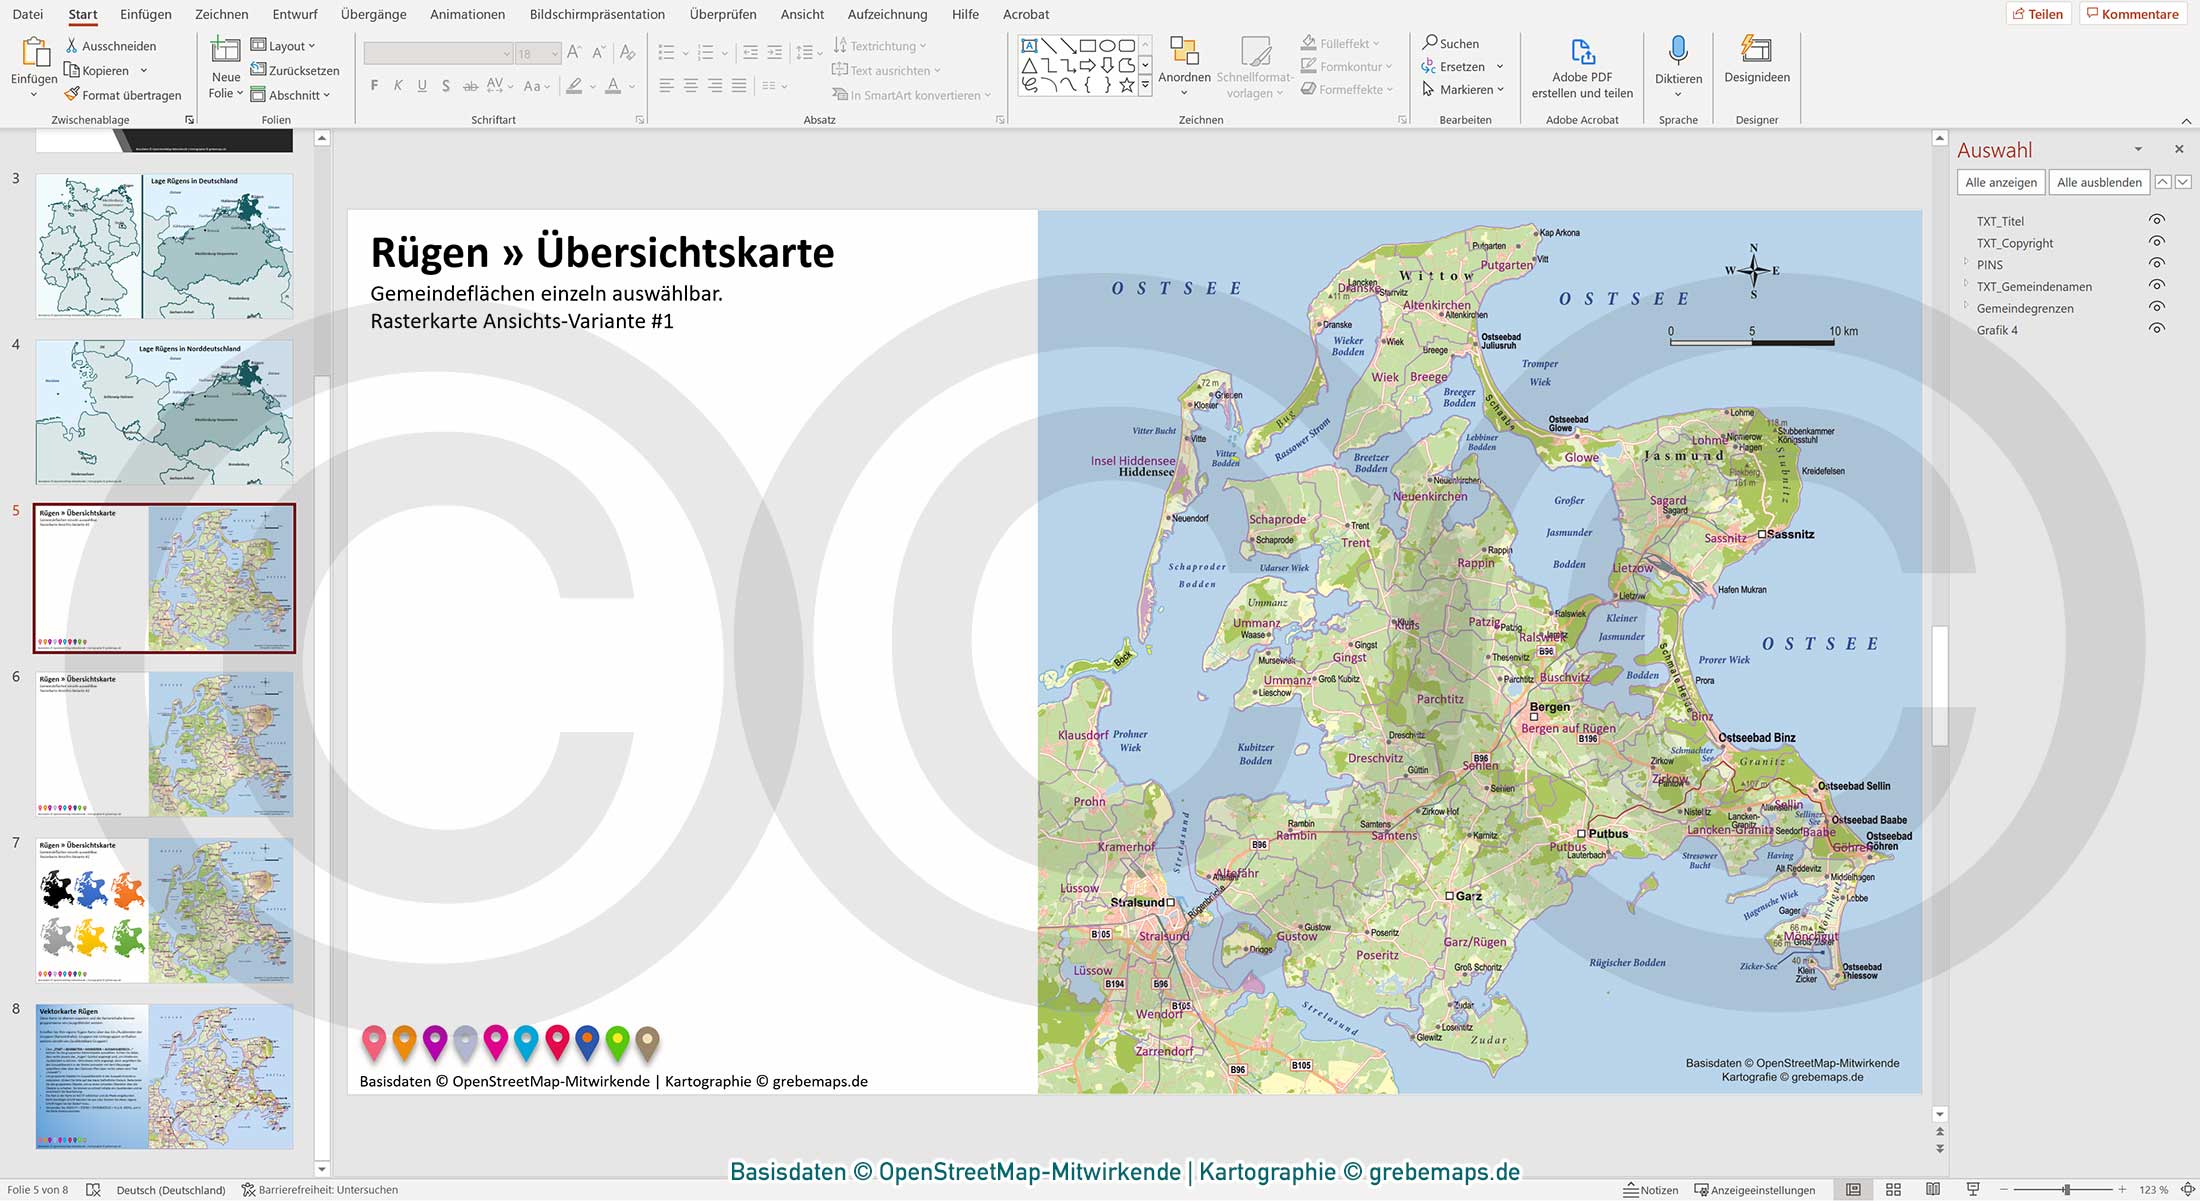Insert a star shape from the shapes gallery
This screenshot has width=2200, height=1201.
pos(1127,87)
